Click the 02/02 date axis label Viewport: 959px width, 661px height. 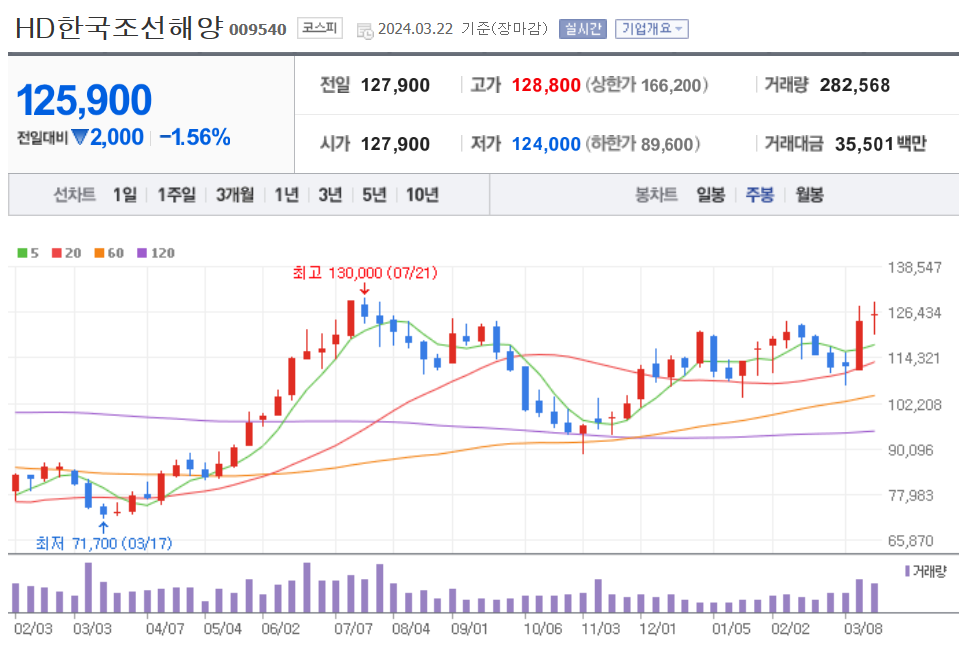pyautogui.click(x=790, y=629)
